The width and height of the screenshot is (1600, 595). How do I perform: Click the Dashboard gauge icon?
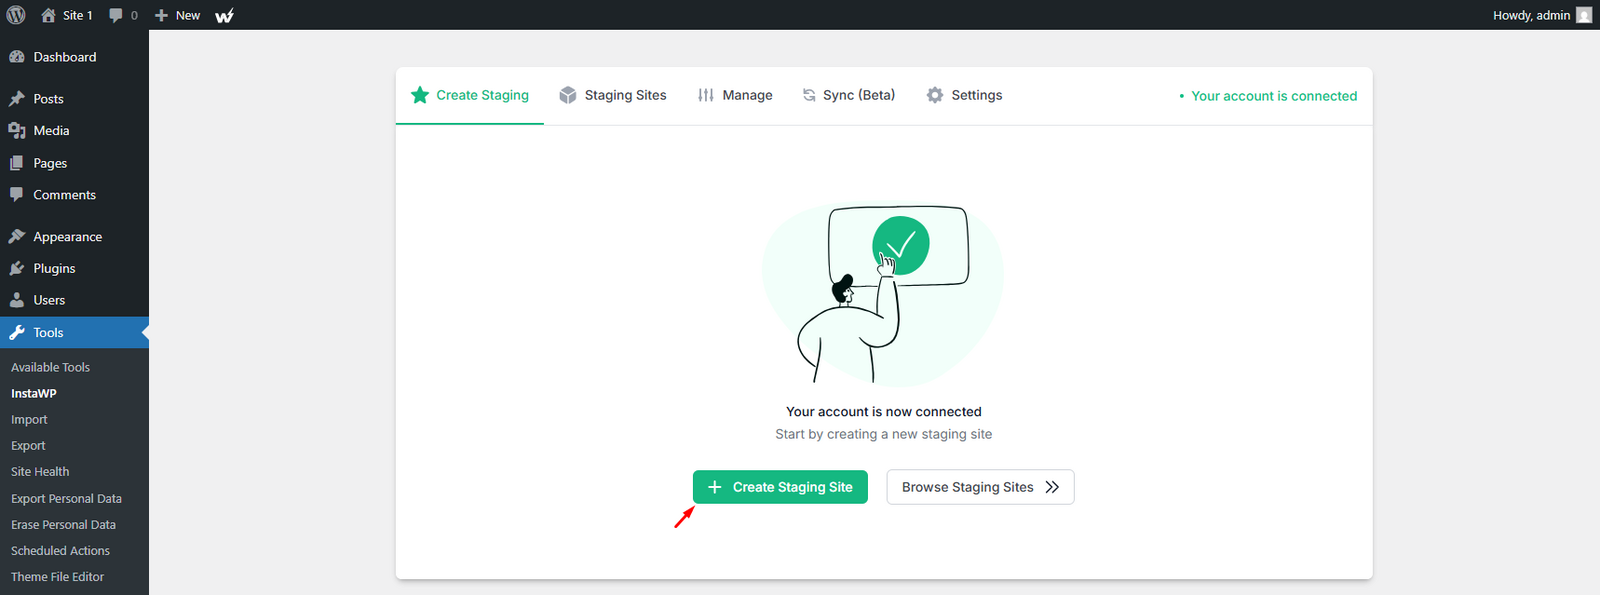17,57
